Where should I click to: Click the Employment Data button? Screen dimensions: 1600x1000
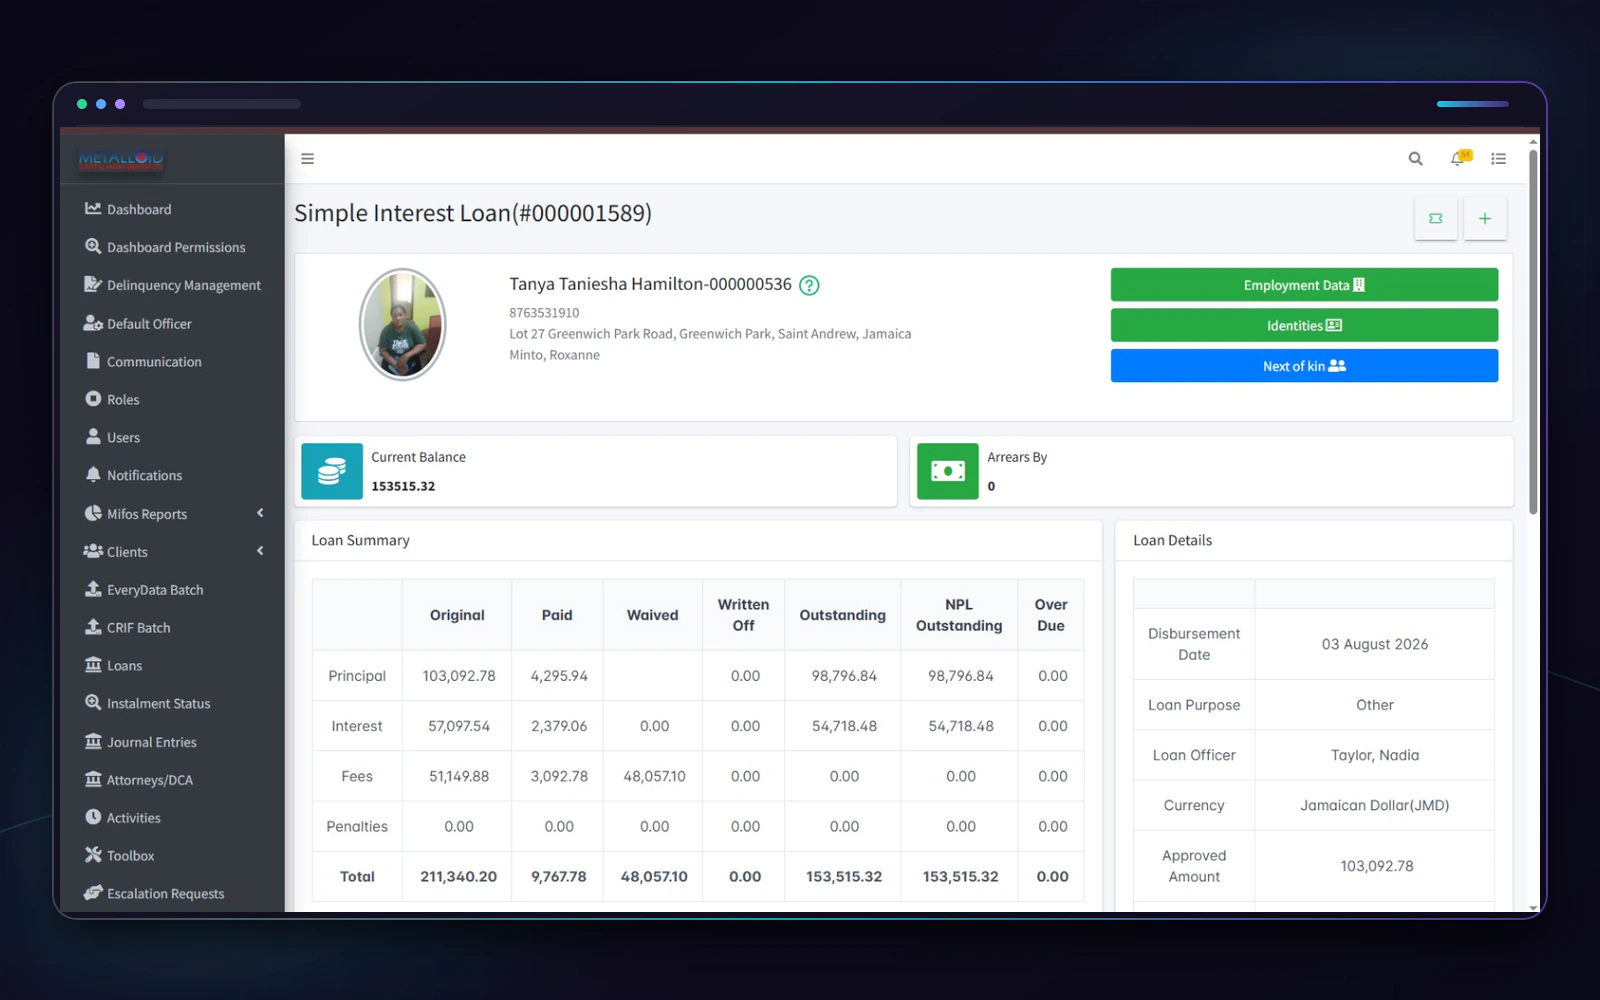tap(1304, 285)
